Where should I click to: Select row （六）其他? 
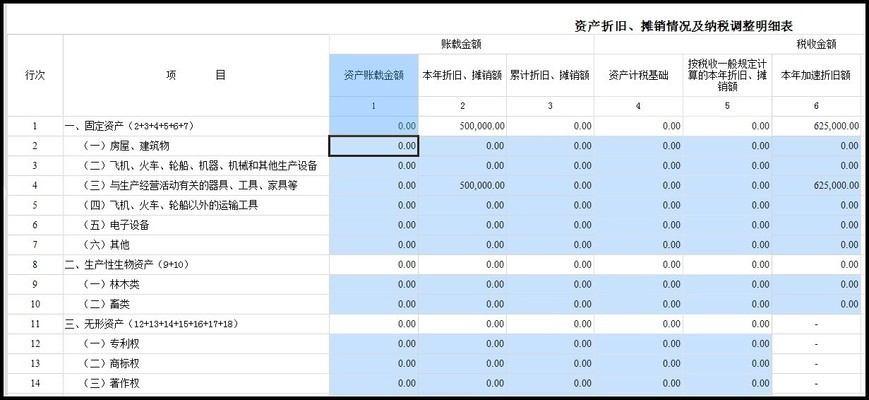(434, 245)
